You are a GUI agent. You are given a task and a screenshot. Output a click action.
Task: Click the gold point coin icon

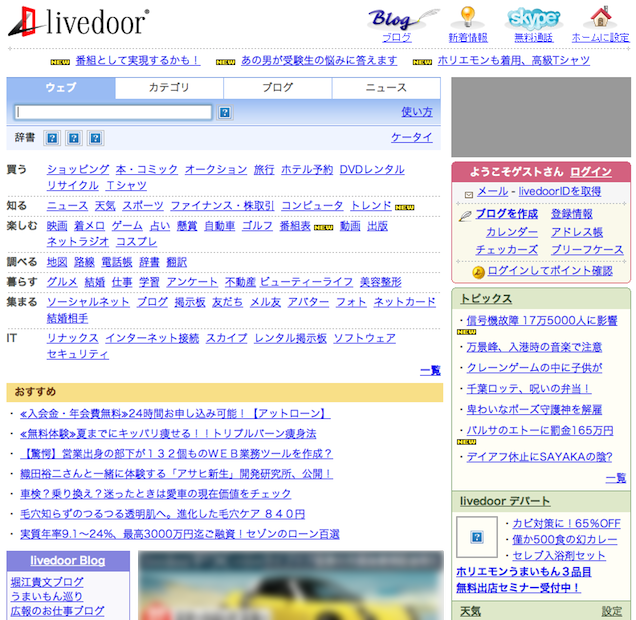click(x=479, y=272)
